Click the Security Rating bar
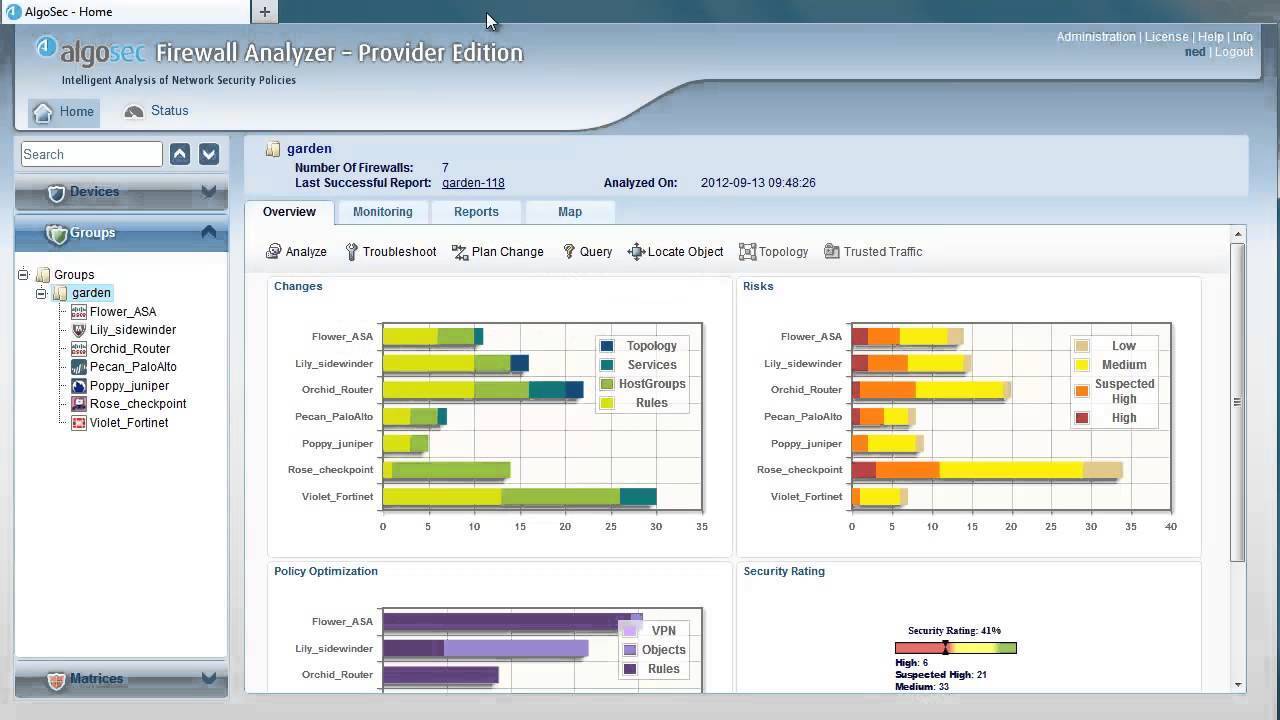 (x=956, y=648)
